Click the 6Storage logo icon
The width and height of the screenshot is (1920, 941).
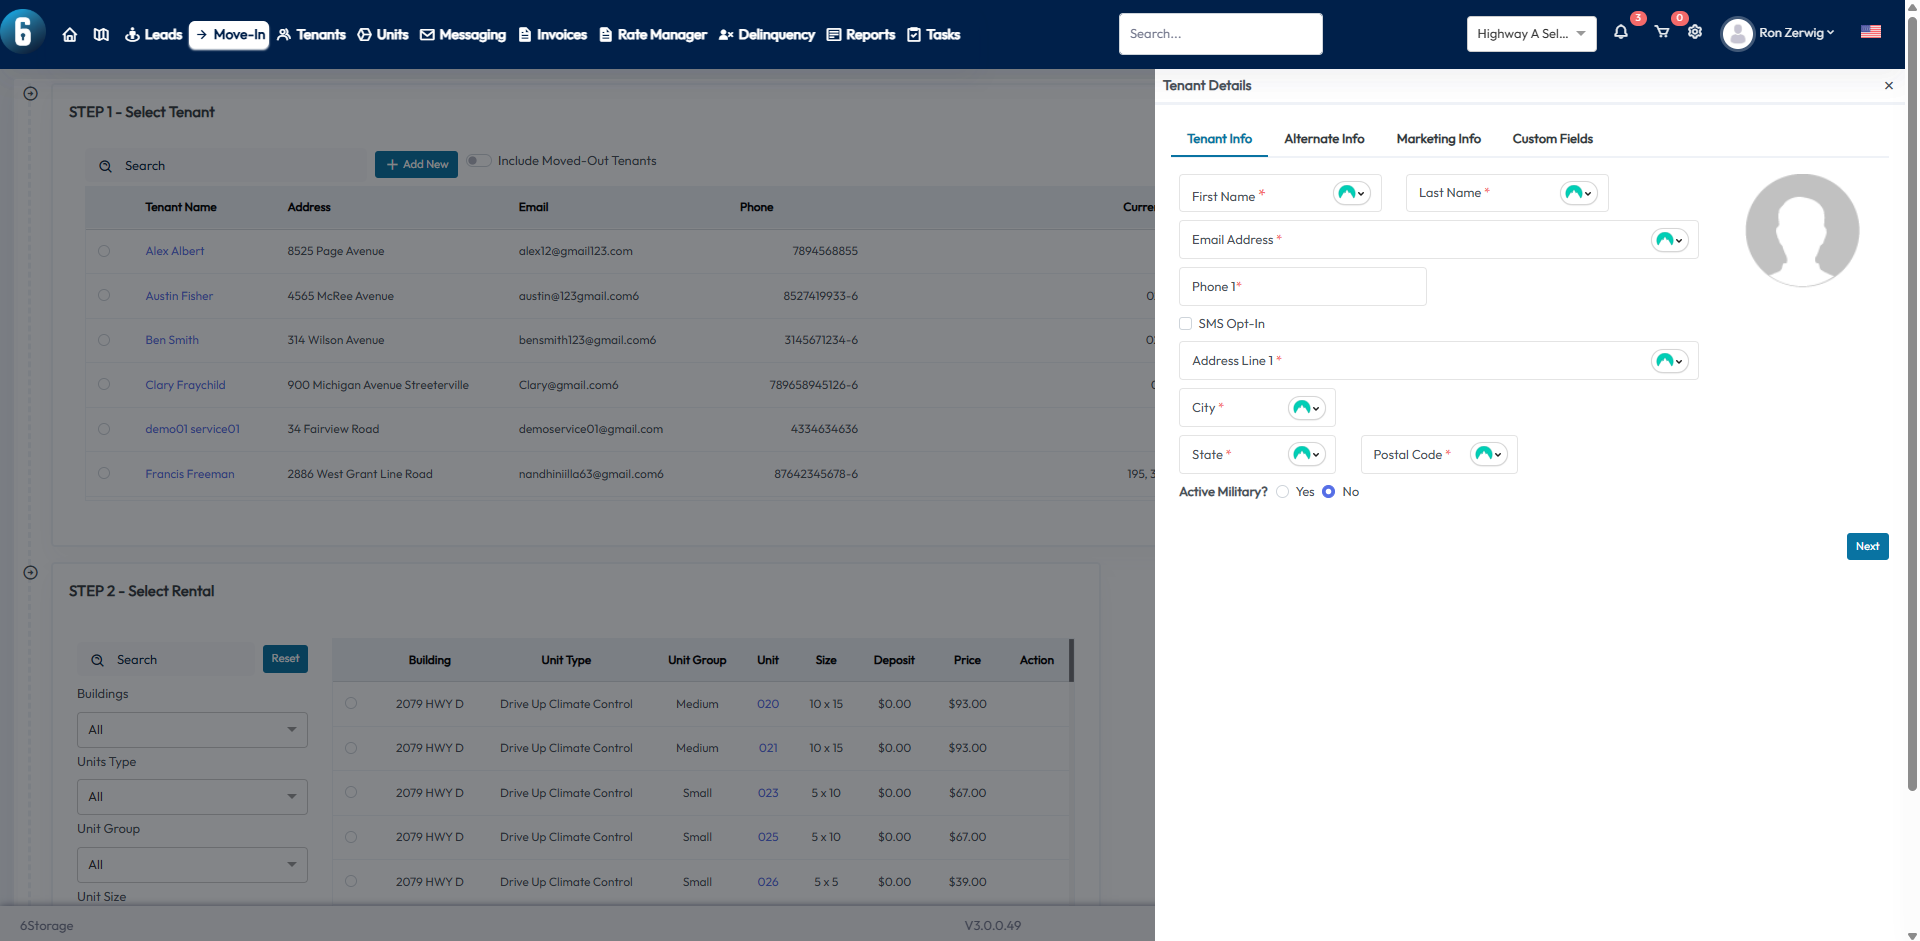pyautogui.click(x=23, y=30)
